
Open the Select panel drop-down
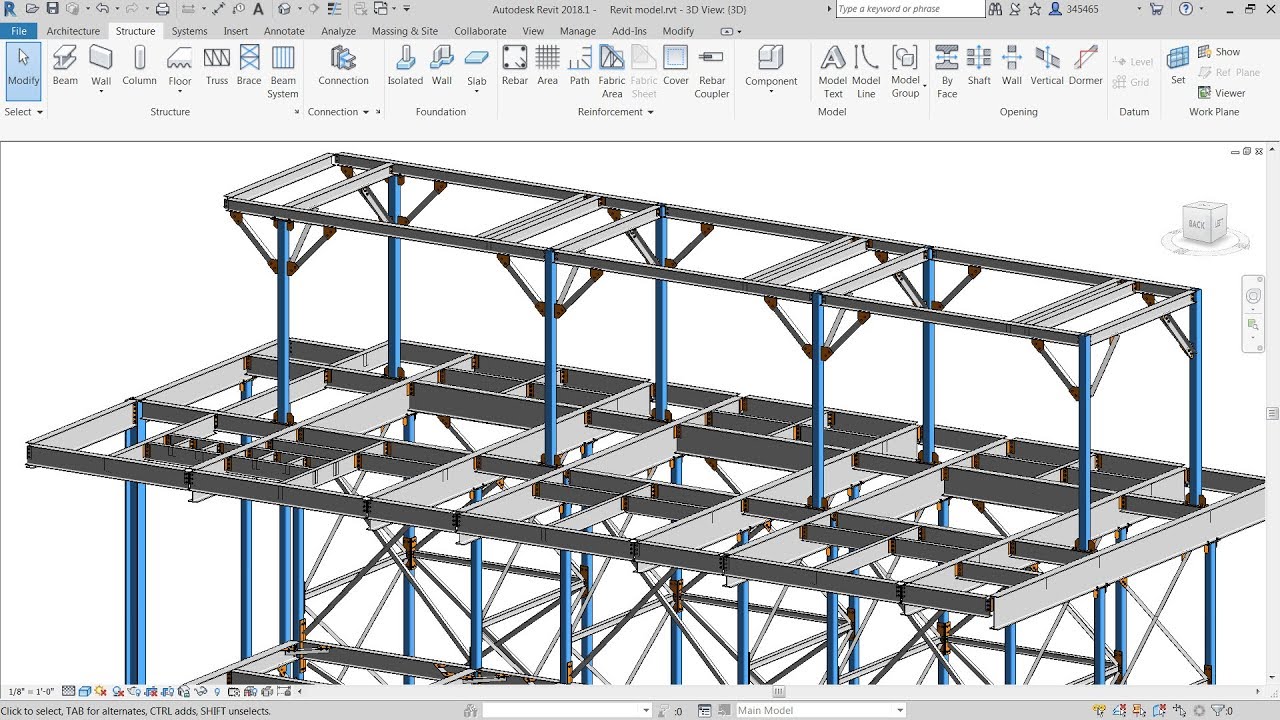[40, 112]
